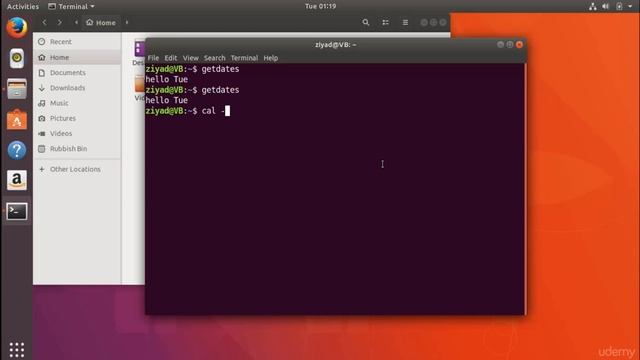
Task: Search in Files window
Action: coord(366,22)
